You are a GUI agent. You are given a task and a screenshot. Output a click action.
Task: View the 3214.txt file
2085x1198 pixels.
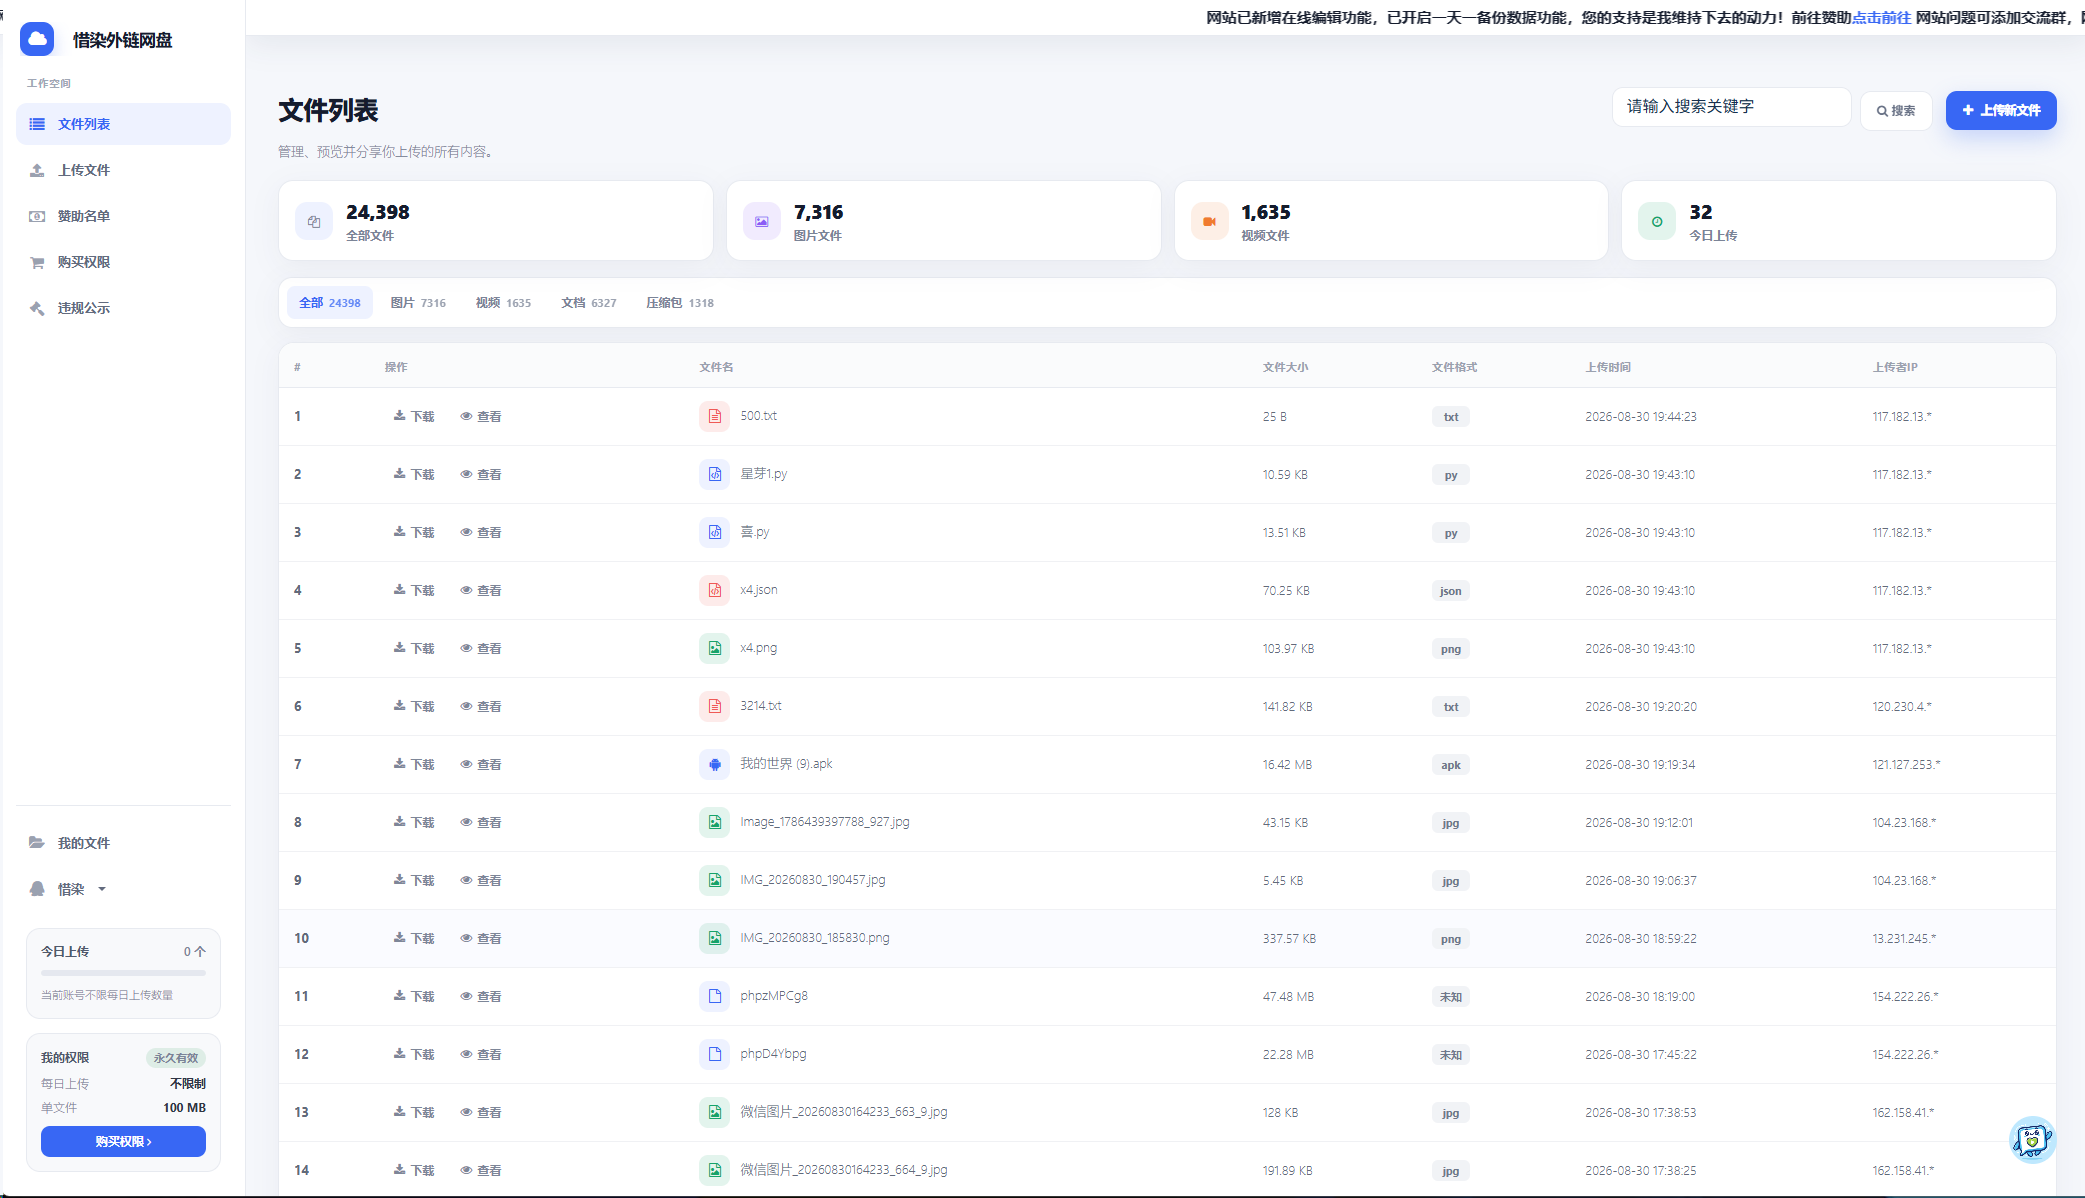pos(481,706)
